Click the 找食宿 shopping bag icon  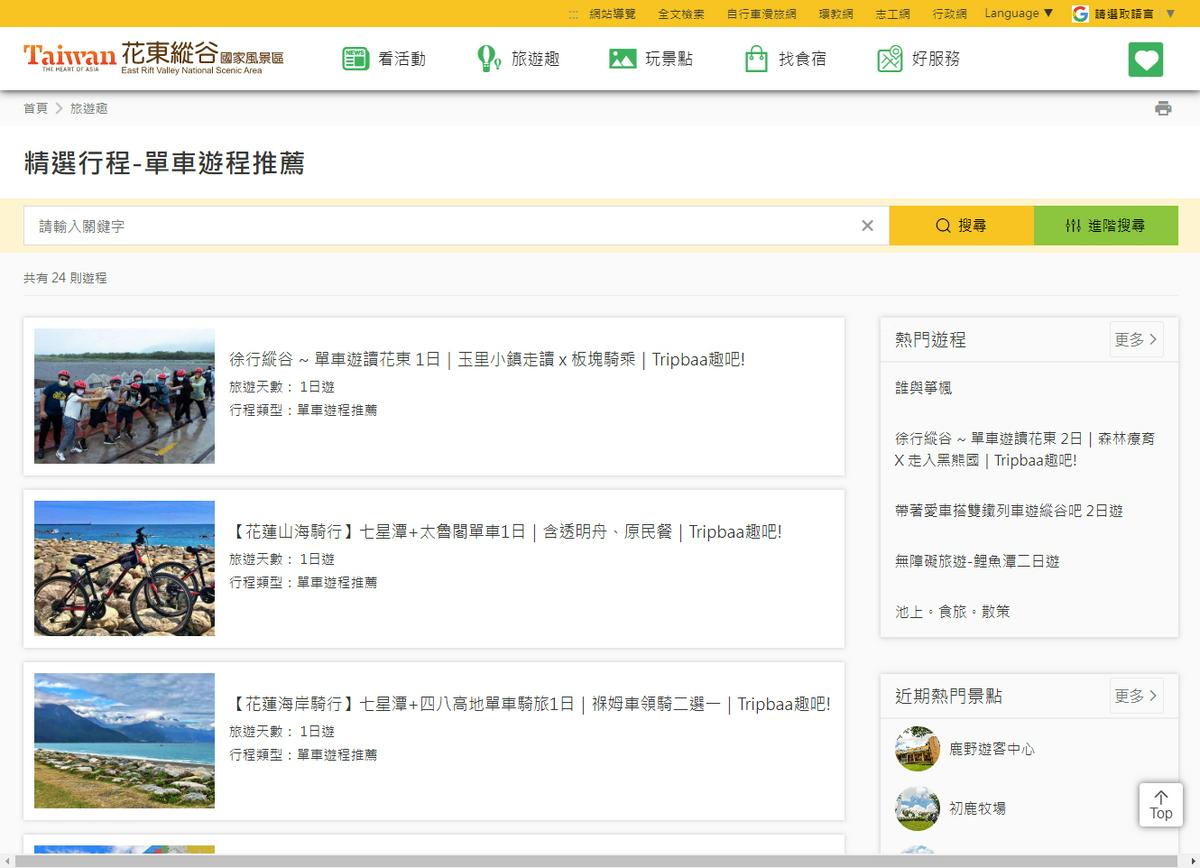click(756, 59)
